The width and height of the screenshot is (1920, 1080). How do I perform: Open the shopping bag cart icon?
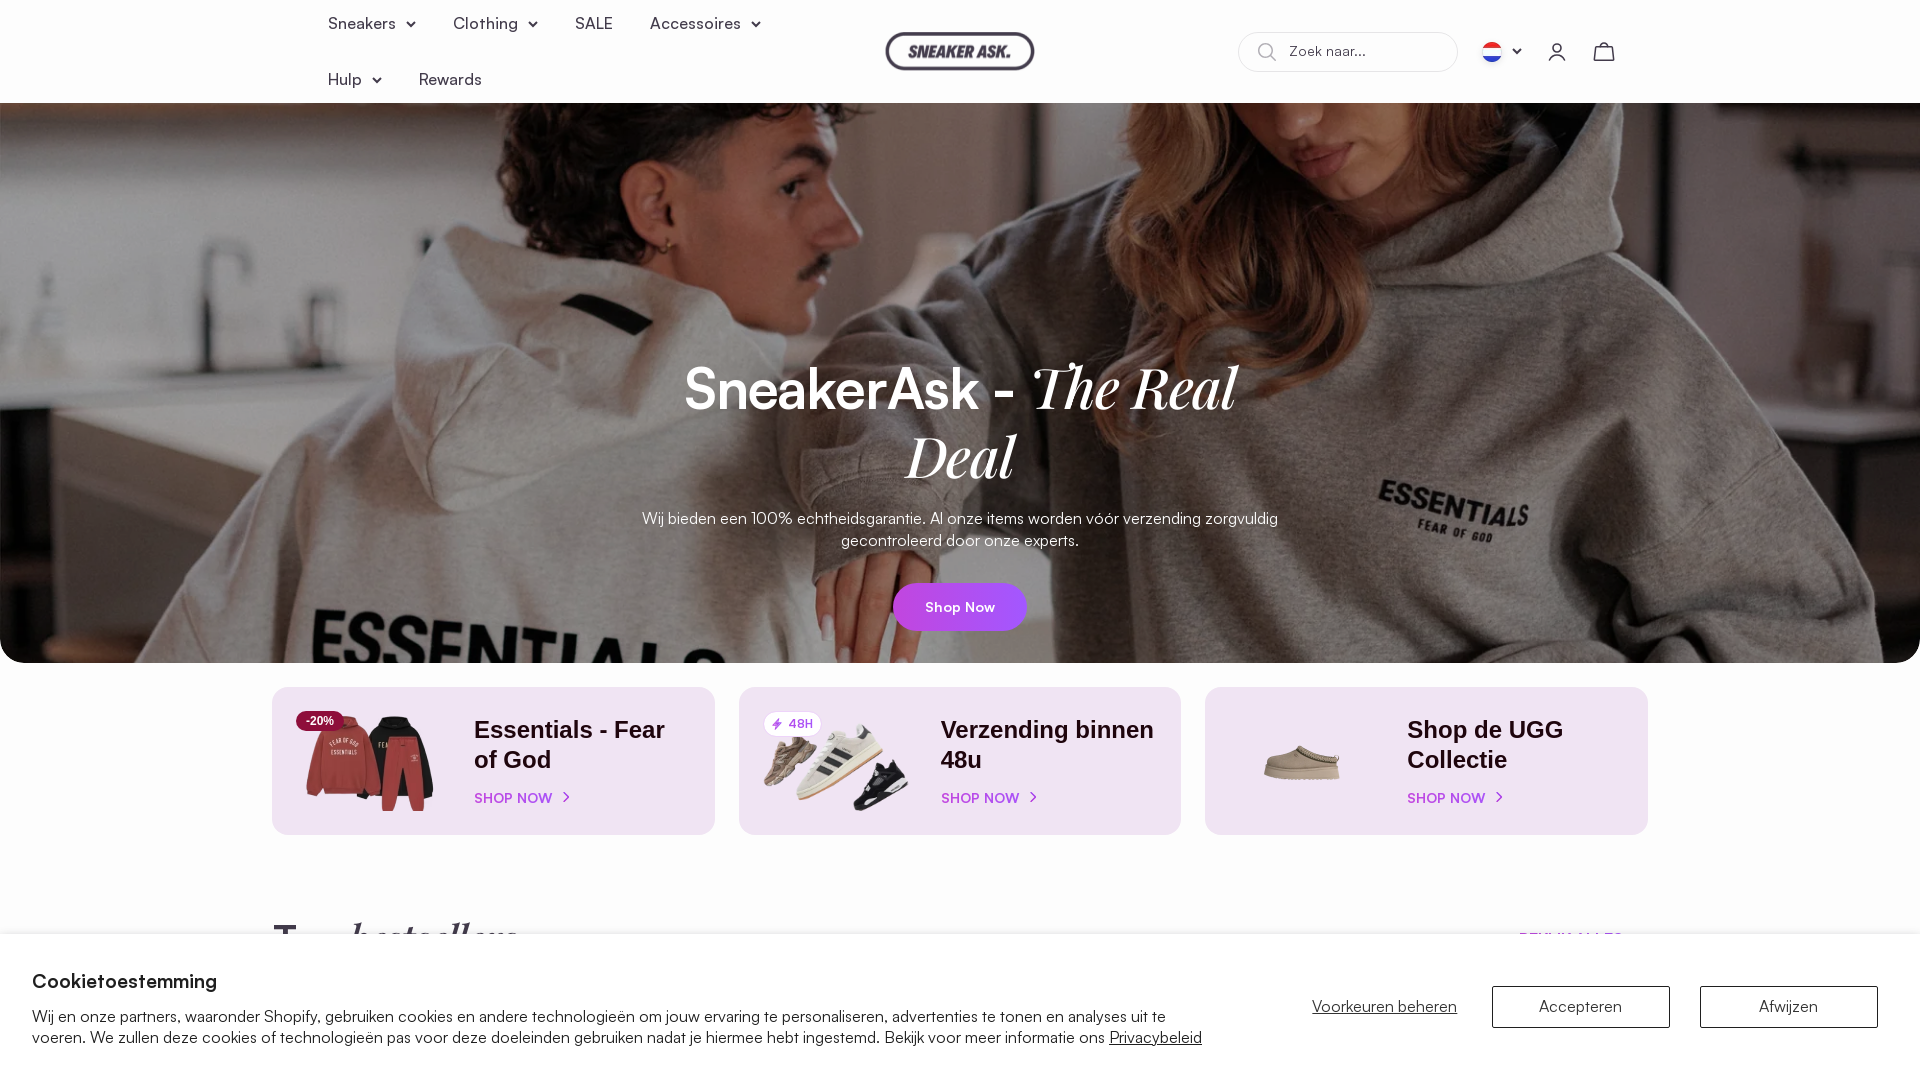1603,52
